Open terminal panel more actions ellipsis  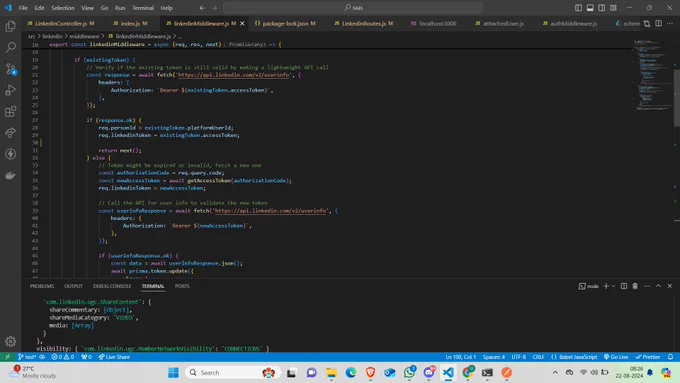(647, 286)
